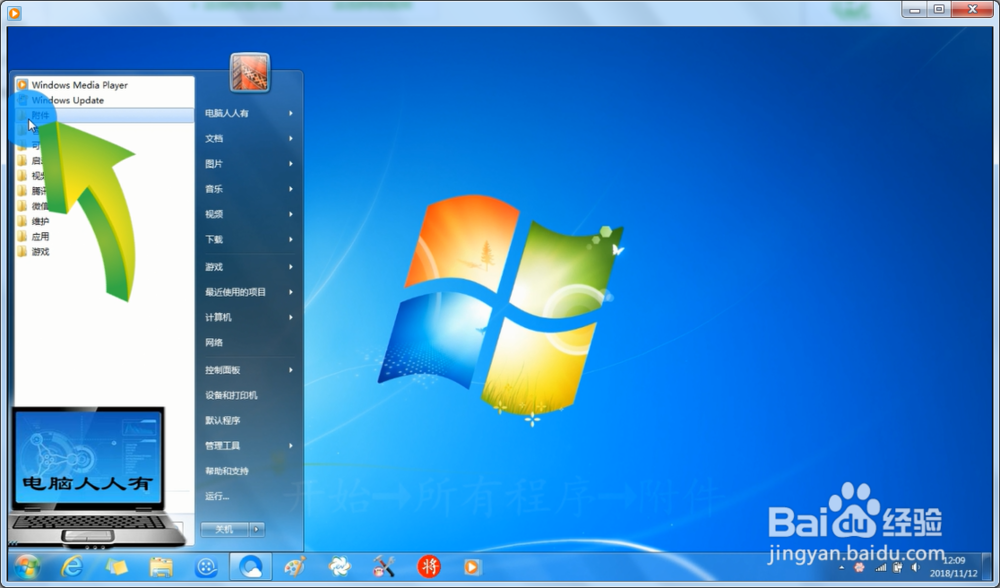
Task: Expand the arrow beside 控制面板
Action: [291, 370]
